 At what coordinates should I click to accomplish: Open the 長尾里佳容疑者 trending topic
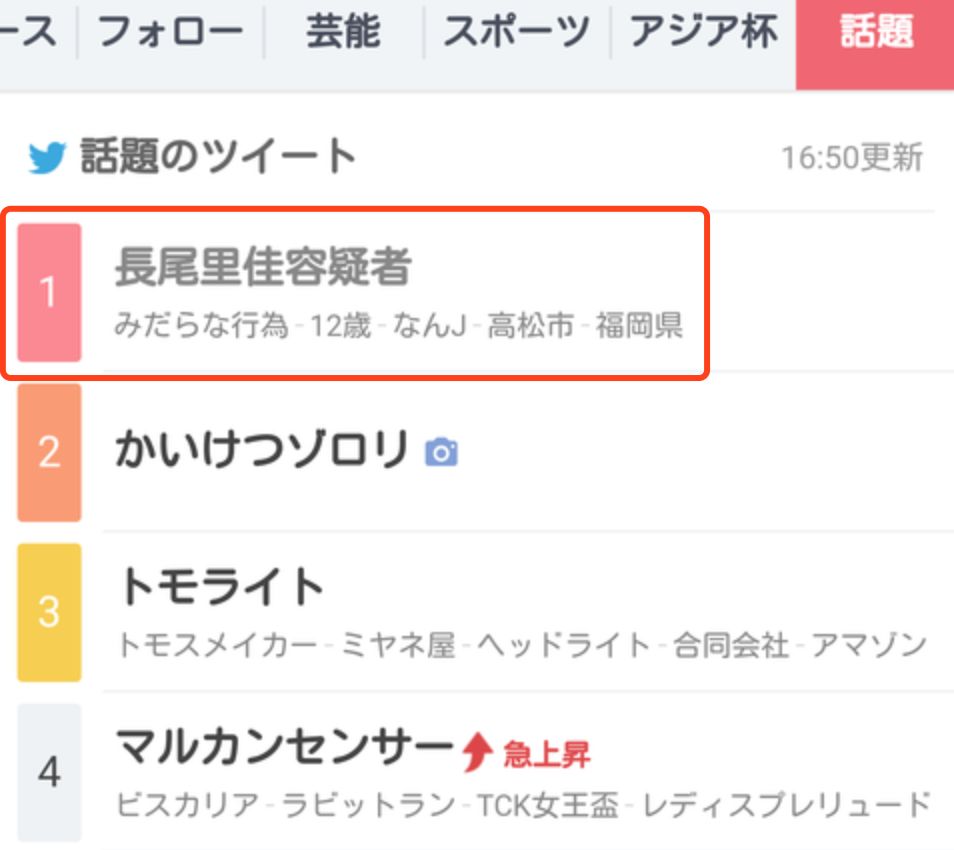tap(263, 268)
